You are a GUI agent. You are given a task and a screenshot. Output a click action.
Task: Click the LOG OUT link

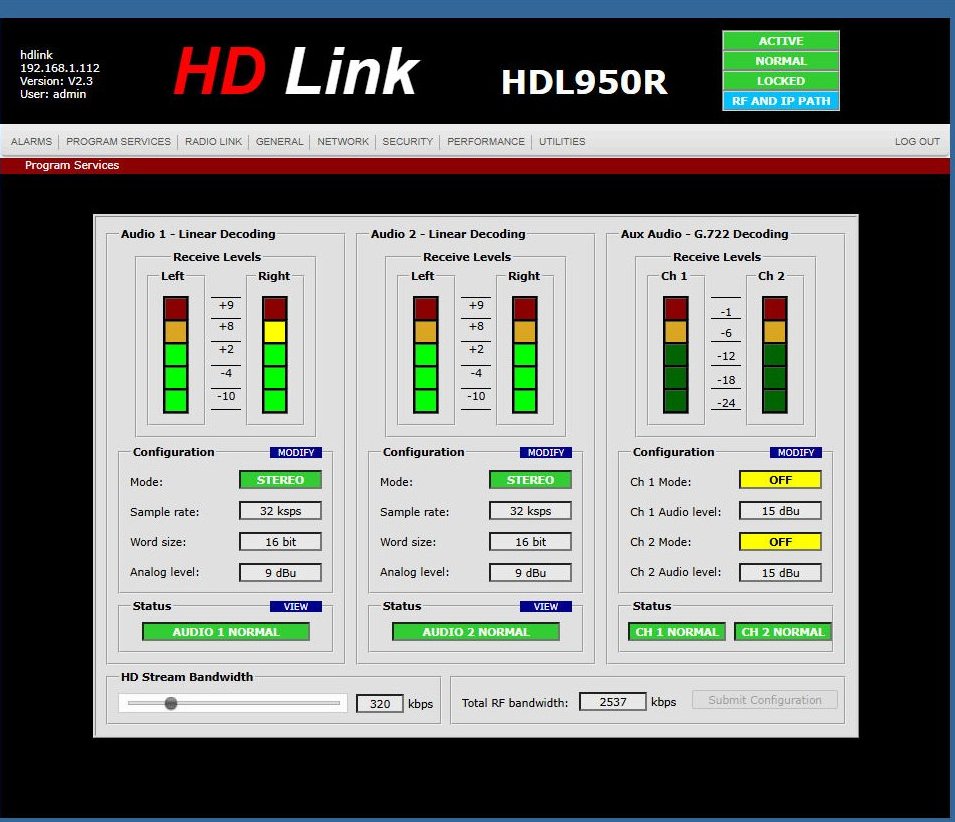(x=917, y=141)
